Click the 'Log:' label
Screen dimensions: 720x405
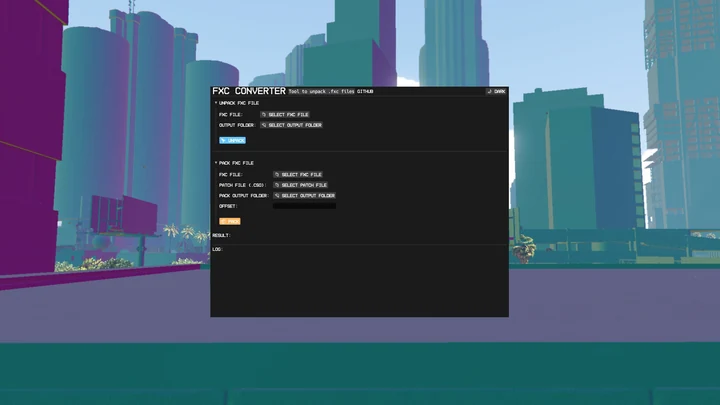click(217, 249)
